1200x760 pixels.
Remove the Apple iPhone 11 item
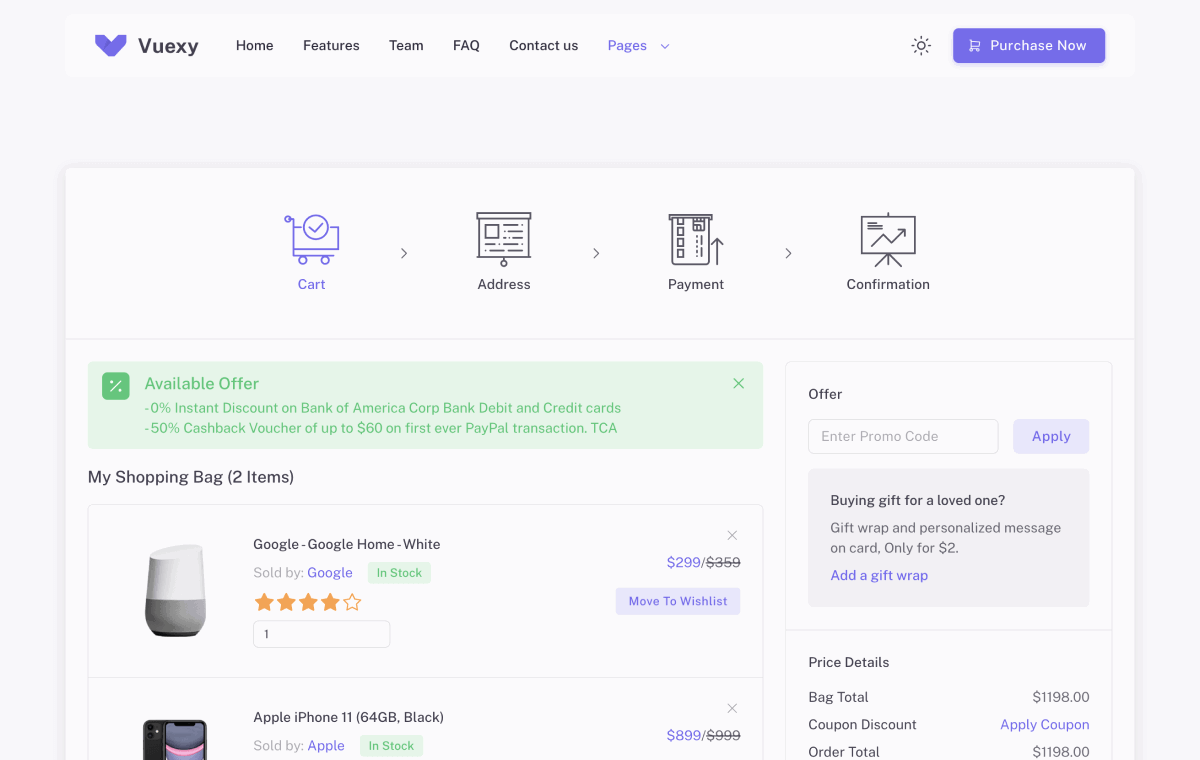[x=731, y=707]
